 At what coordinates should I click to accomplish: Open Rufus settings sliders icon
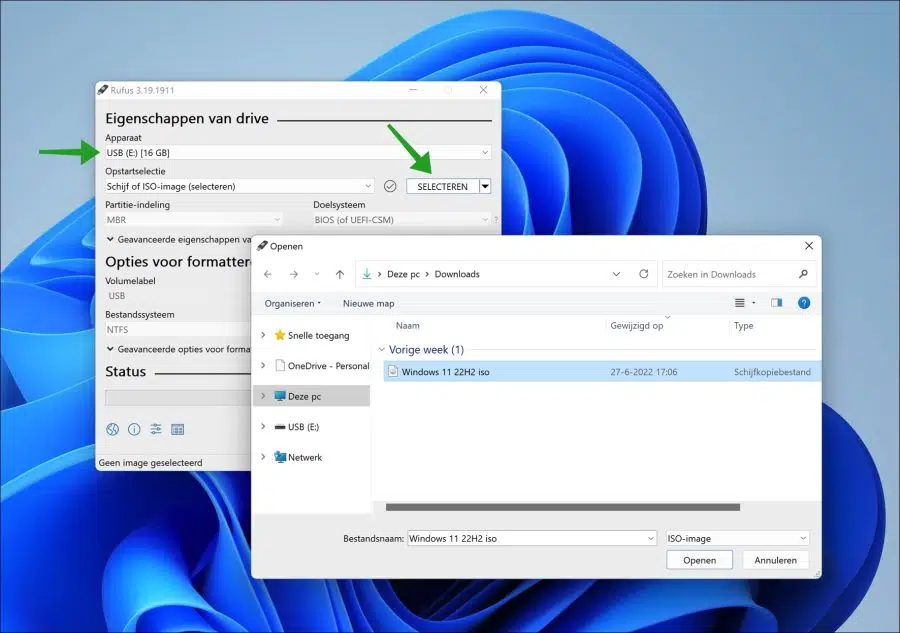(x=156, y=429)
